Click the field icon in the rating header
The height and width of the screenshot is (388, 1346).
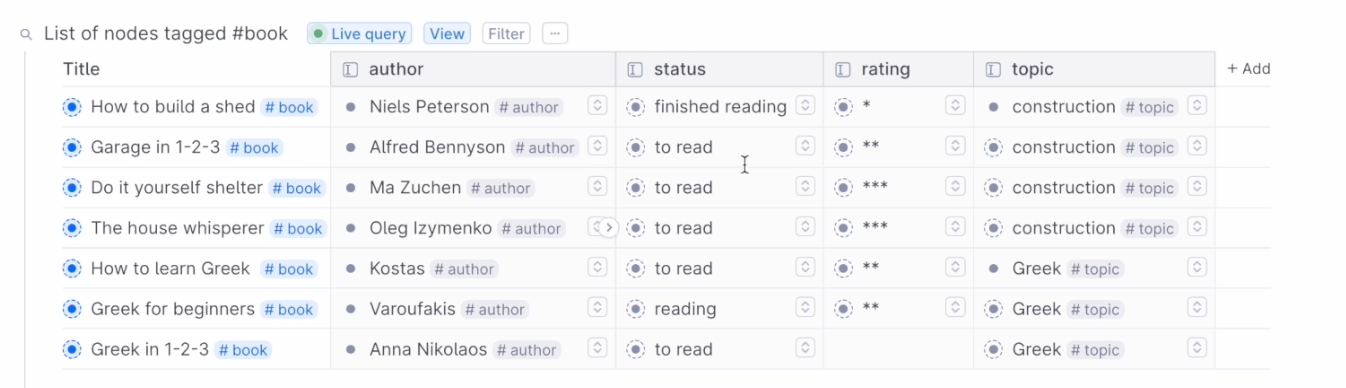pos(843,69)
